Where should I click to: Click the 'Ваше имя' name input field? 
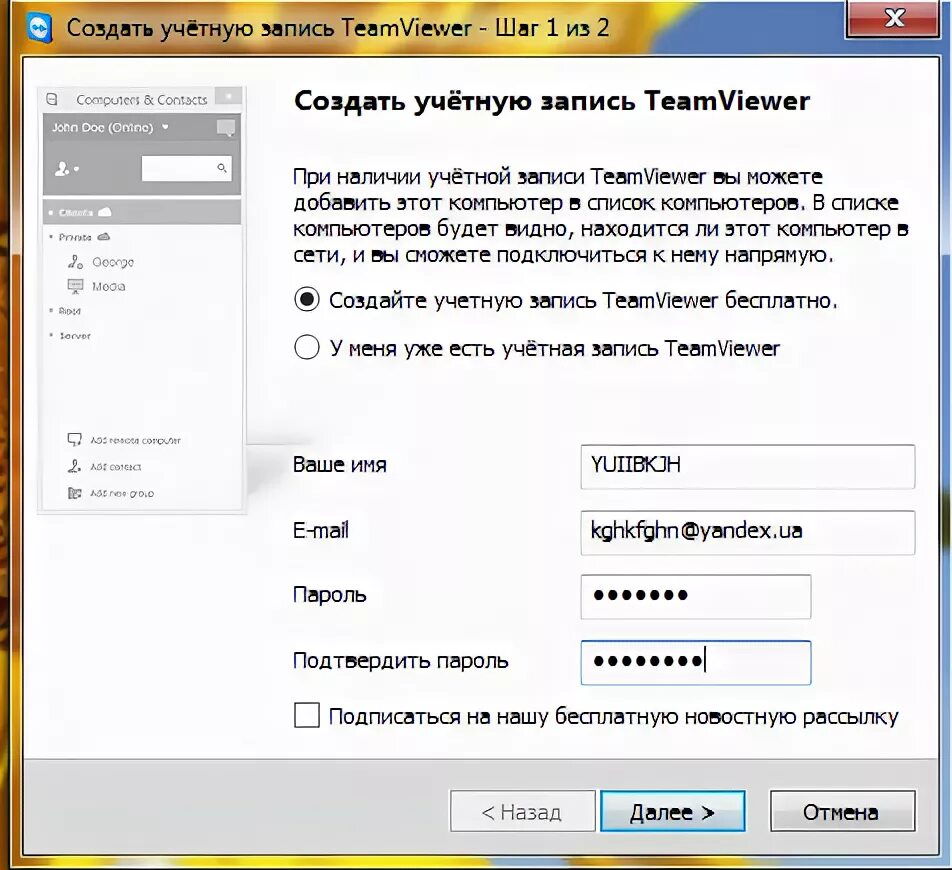click(x=747, y=466)
